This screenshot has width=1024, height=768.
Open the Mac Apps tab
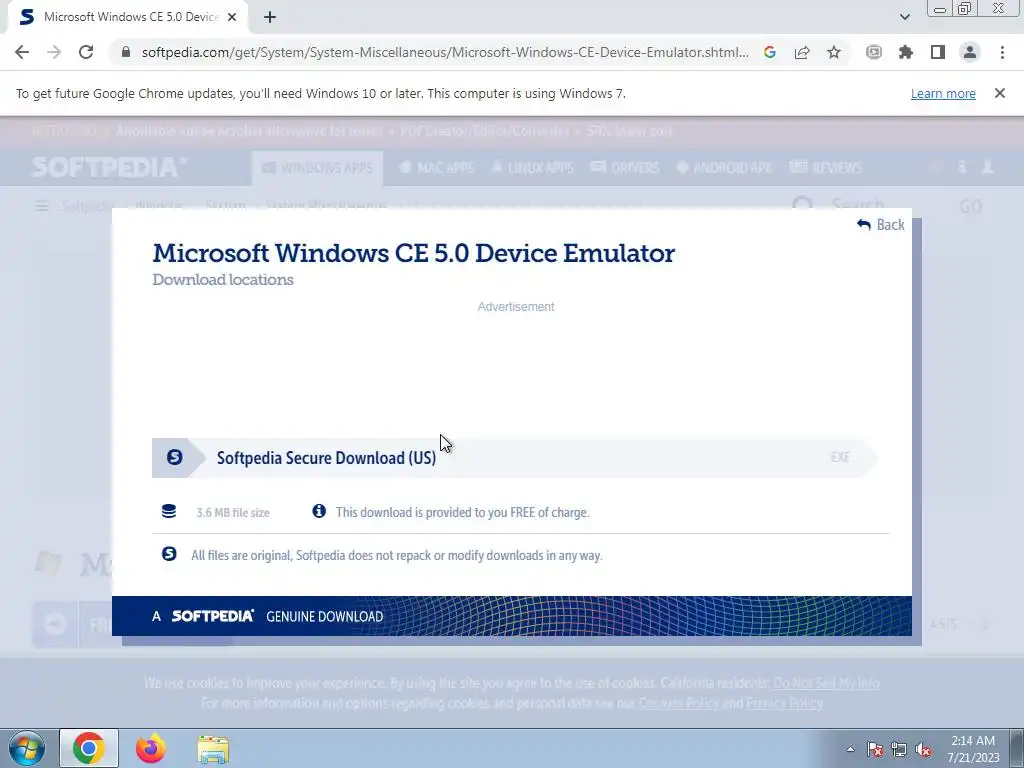pyautogui.click(x=436, y=168)
